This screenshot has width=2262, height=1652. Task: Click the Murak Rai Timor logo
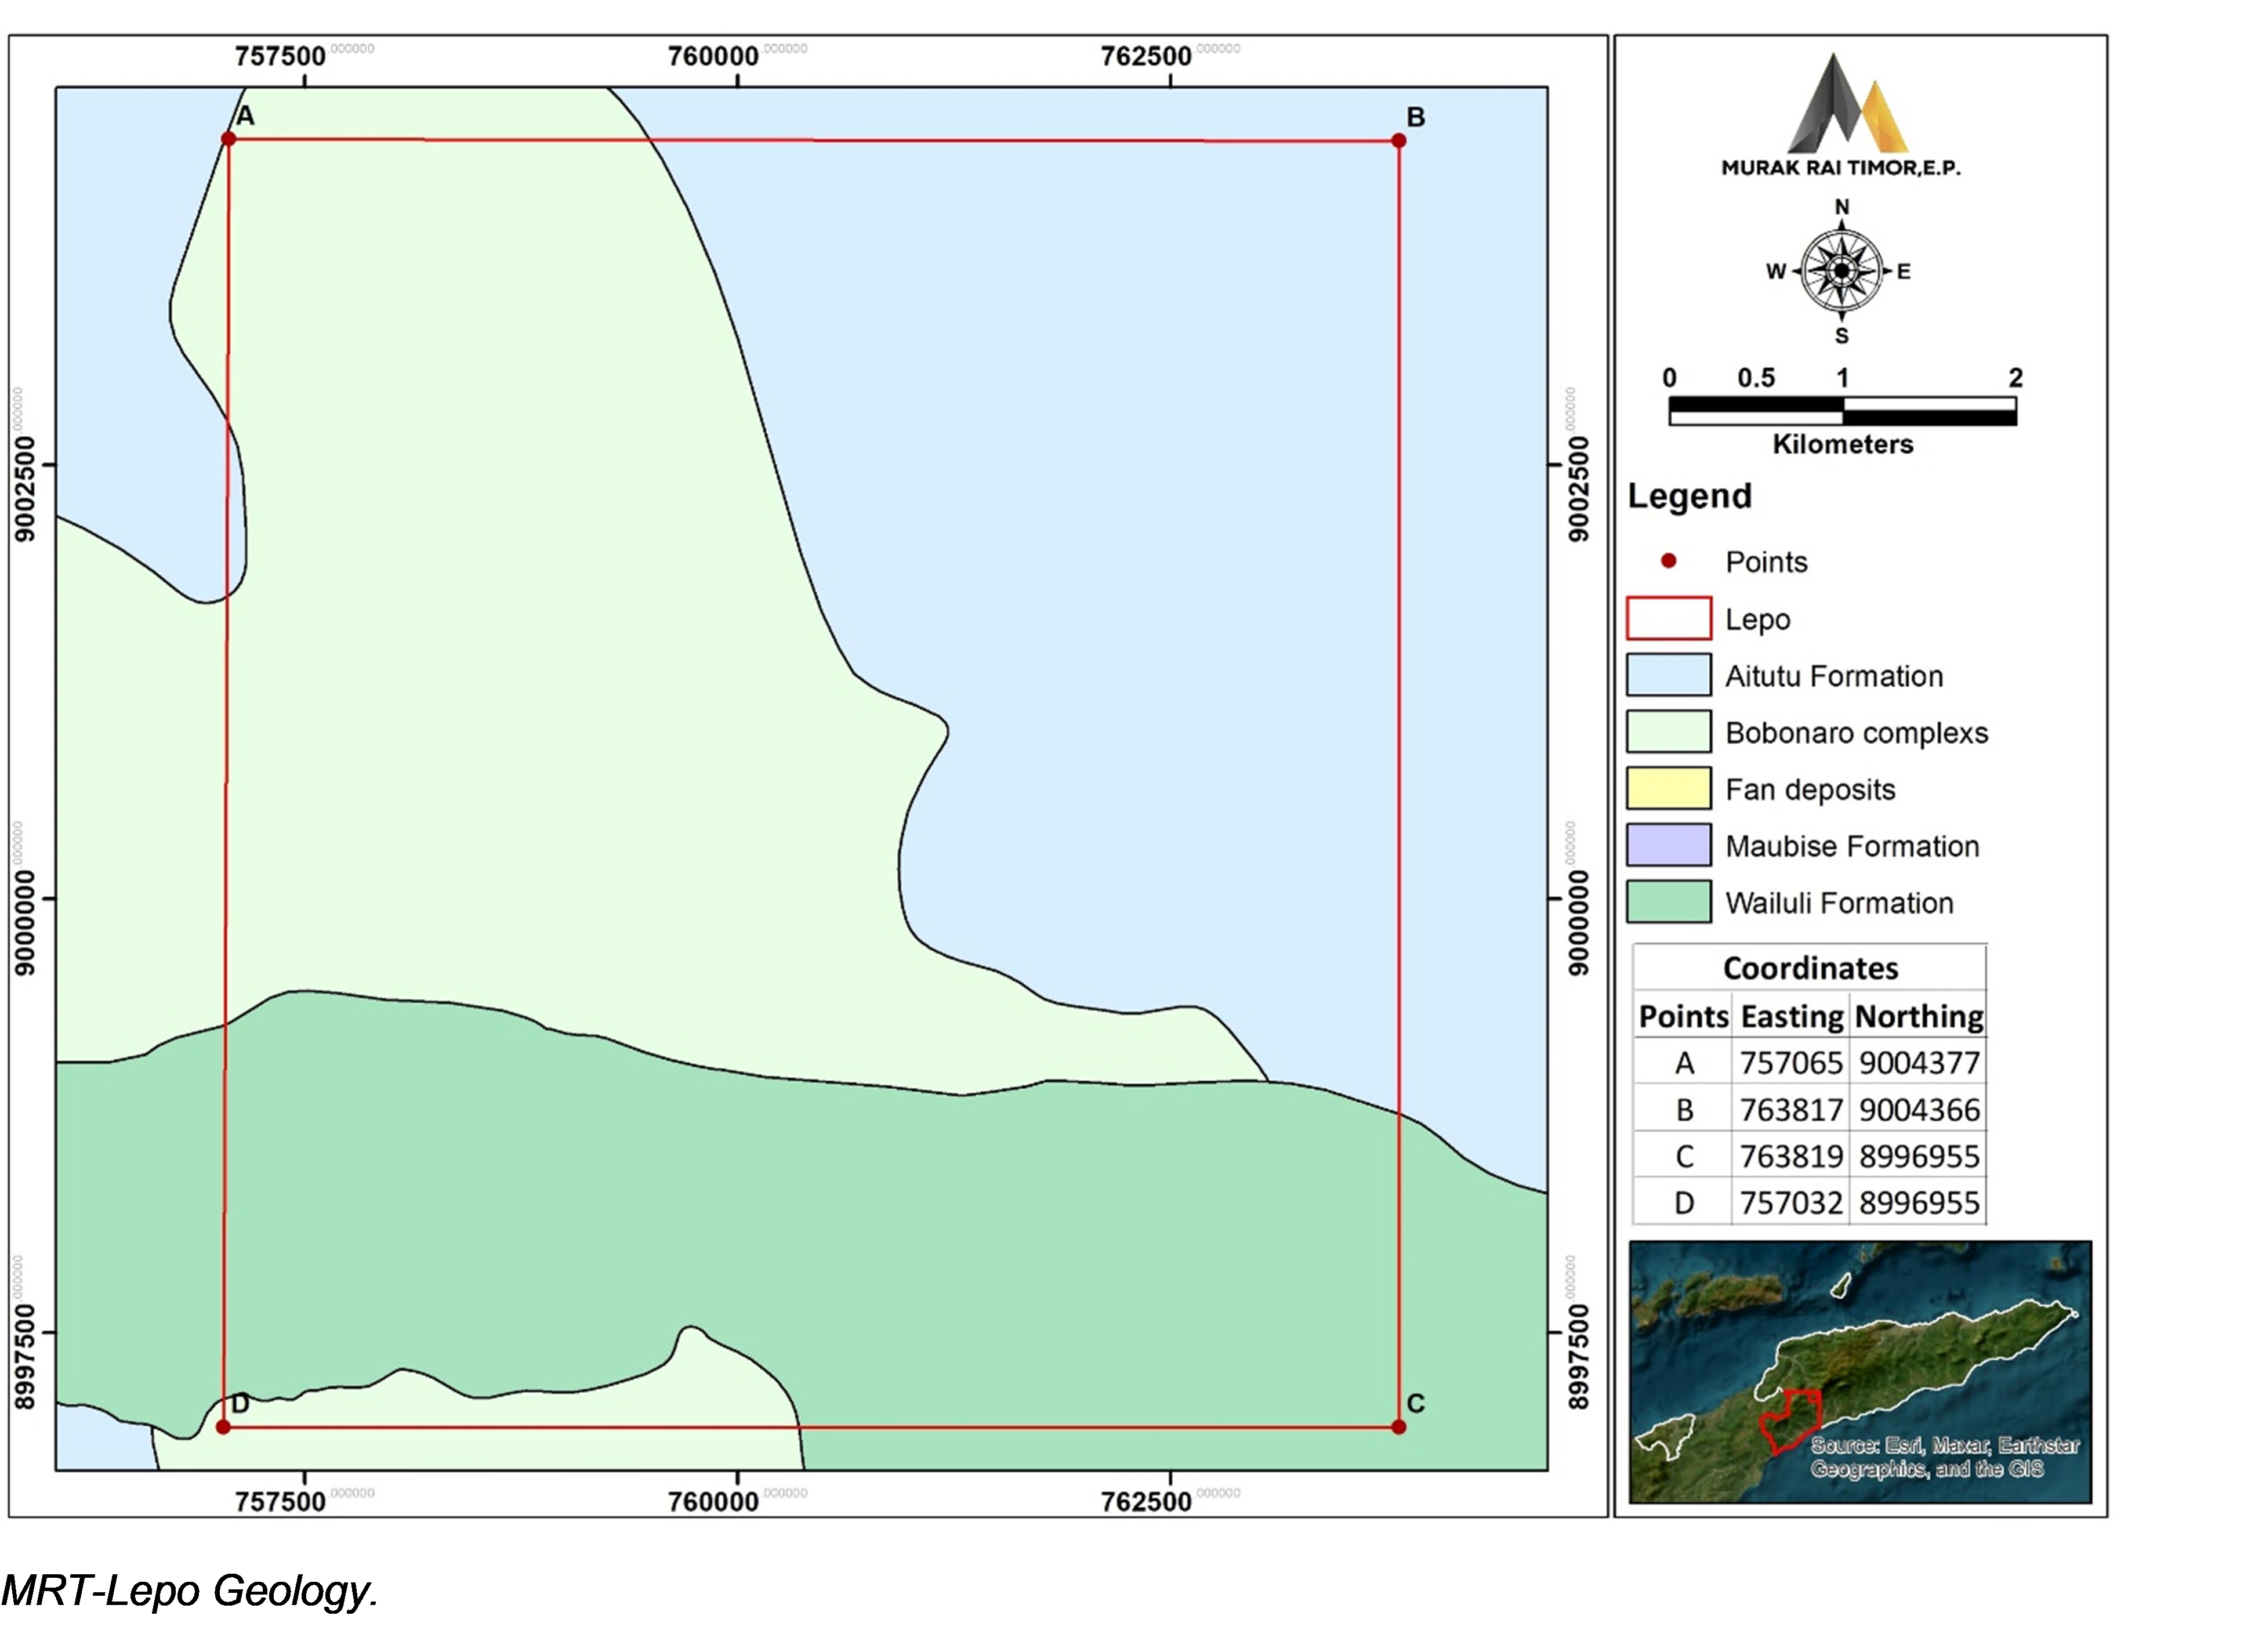point(1840,116)
